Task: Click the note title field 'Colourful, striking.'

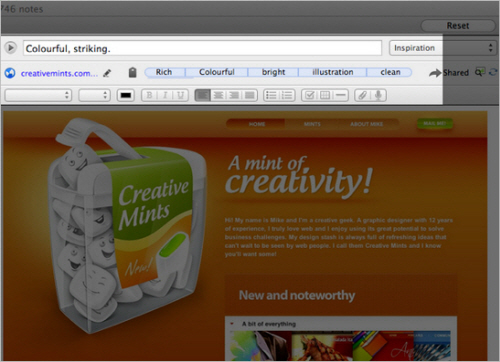Action: click(202, 48)
